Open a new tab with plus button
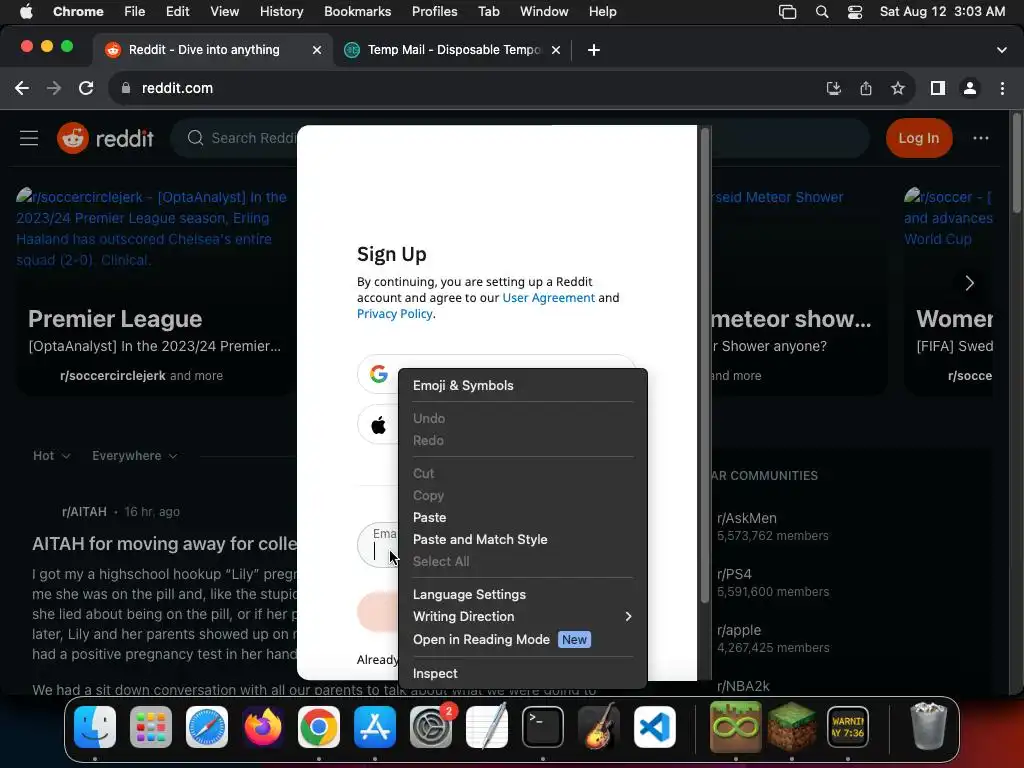Viewport: 1024px width, 768px height. 594,50
